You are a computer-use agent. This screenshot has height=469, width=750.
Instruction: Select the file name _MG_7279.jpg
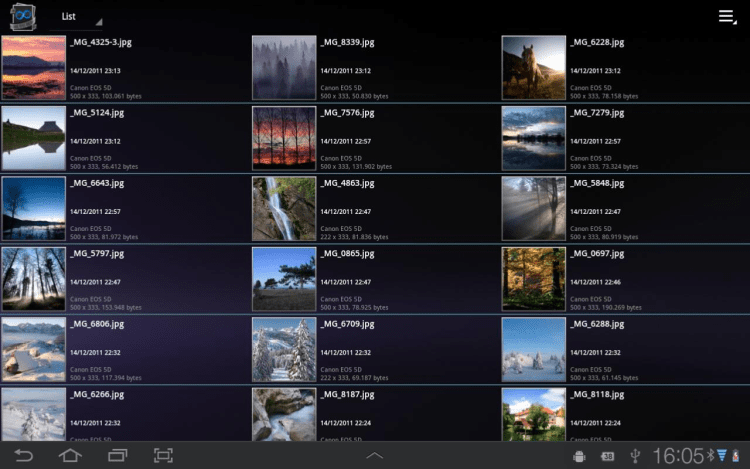pyautogui.click(x=597, y=113)
